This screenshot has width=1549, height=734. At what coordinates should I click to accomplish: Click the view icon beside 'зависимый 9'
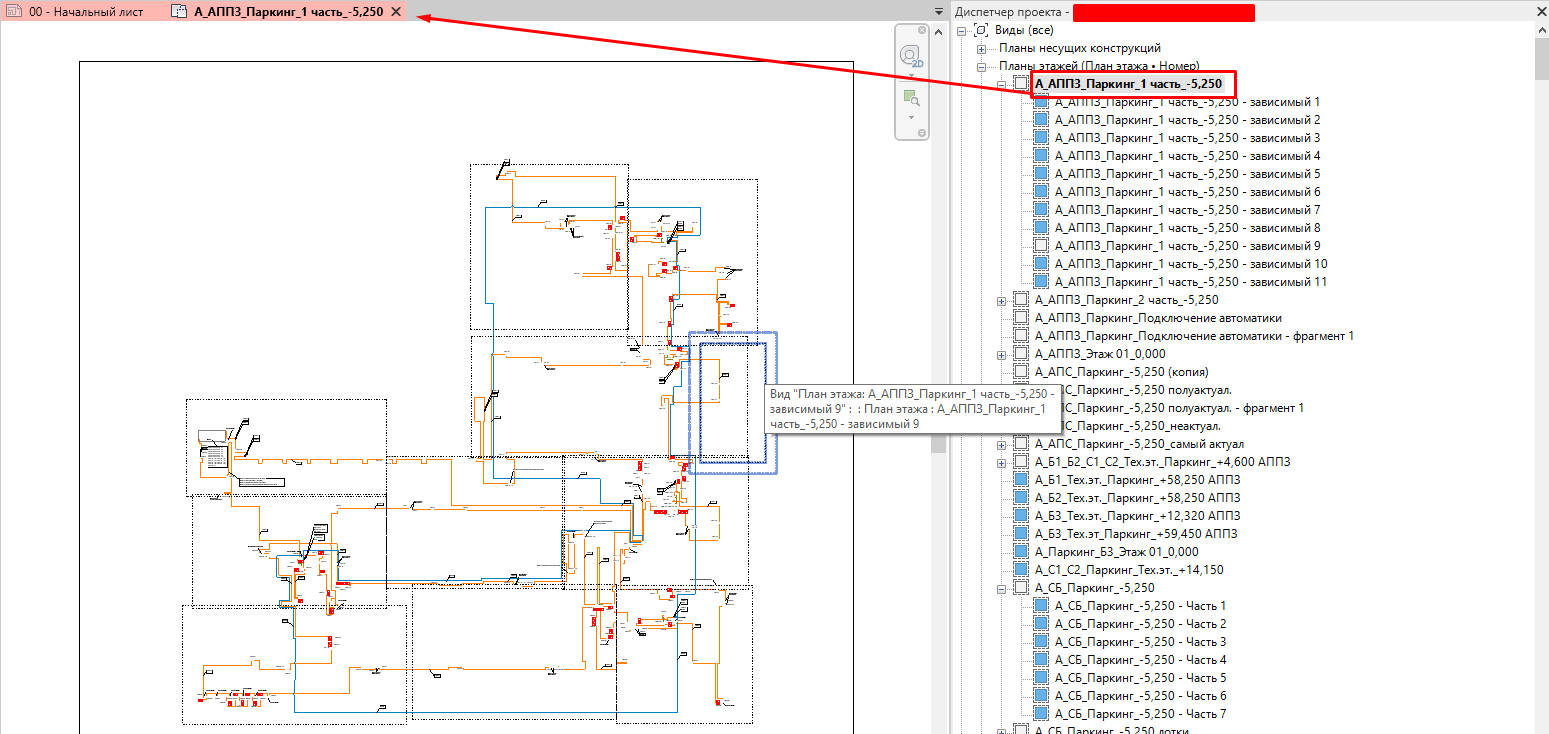click(1041, 246)
